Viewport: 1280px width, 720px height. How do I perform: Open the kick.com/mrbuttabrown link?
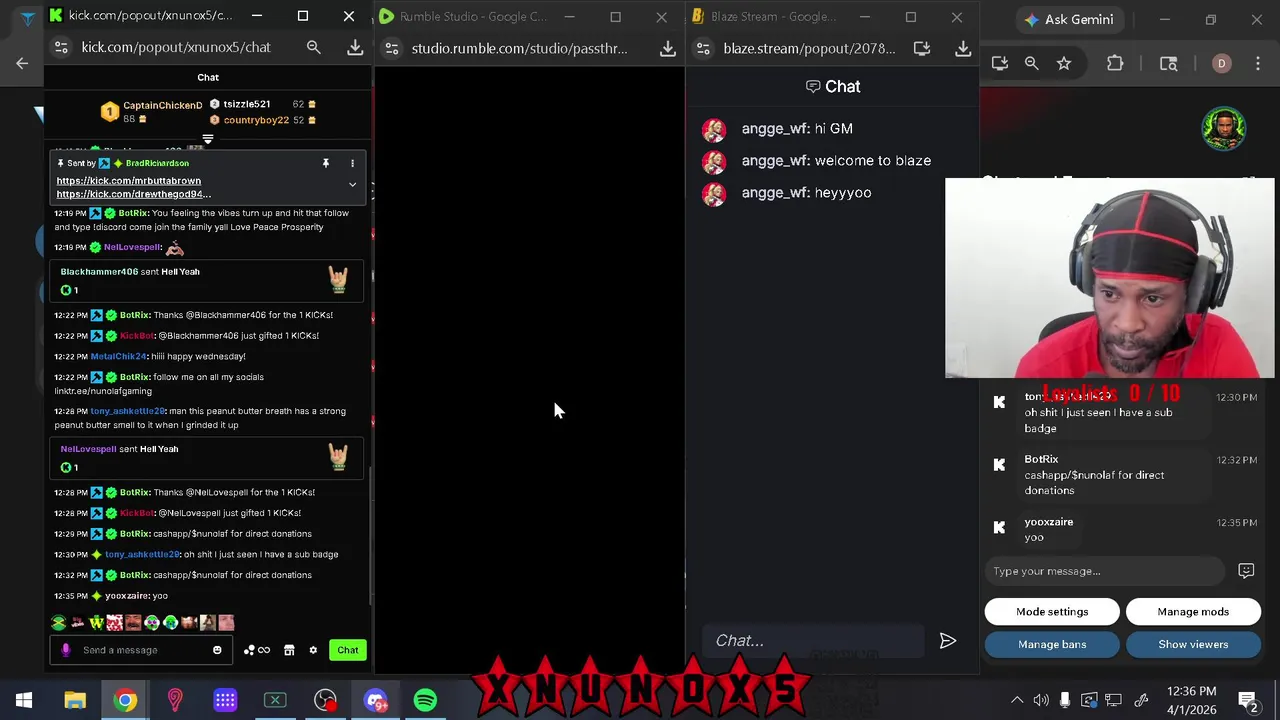(129, 181)
